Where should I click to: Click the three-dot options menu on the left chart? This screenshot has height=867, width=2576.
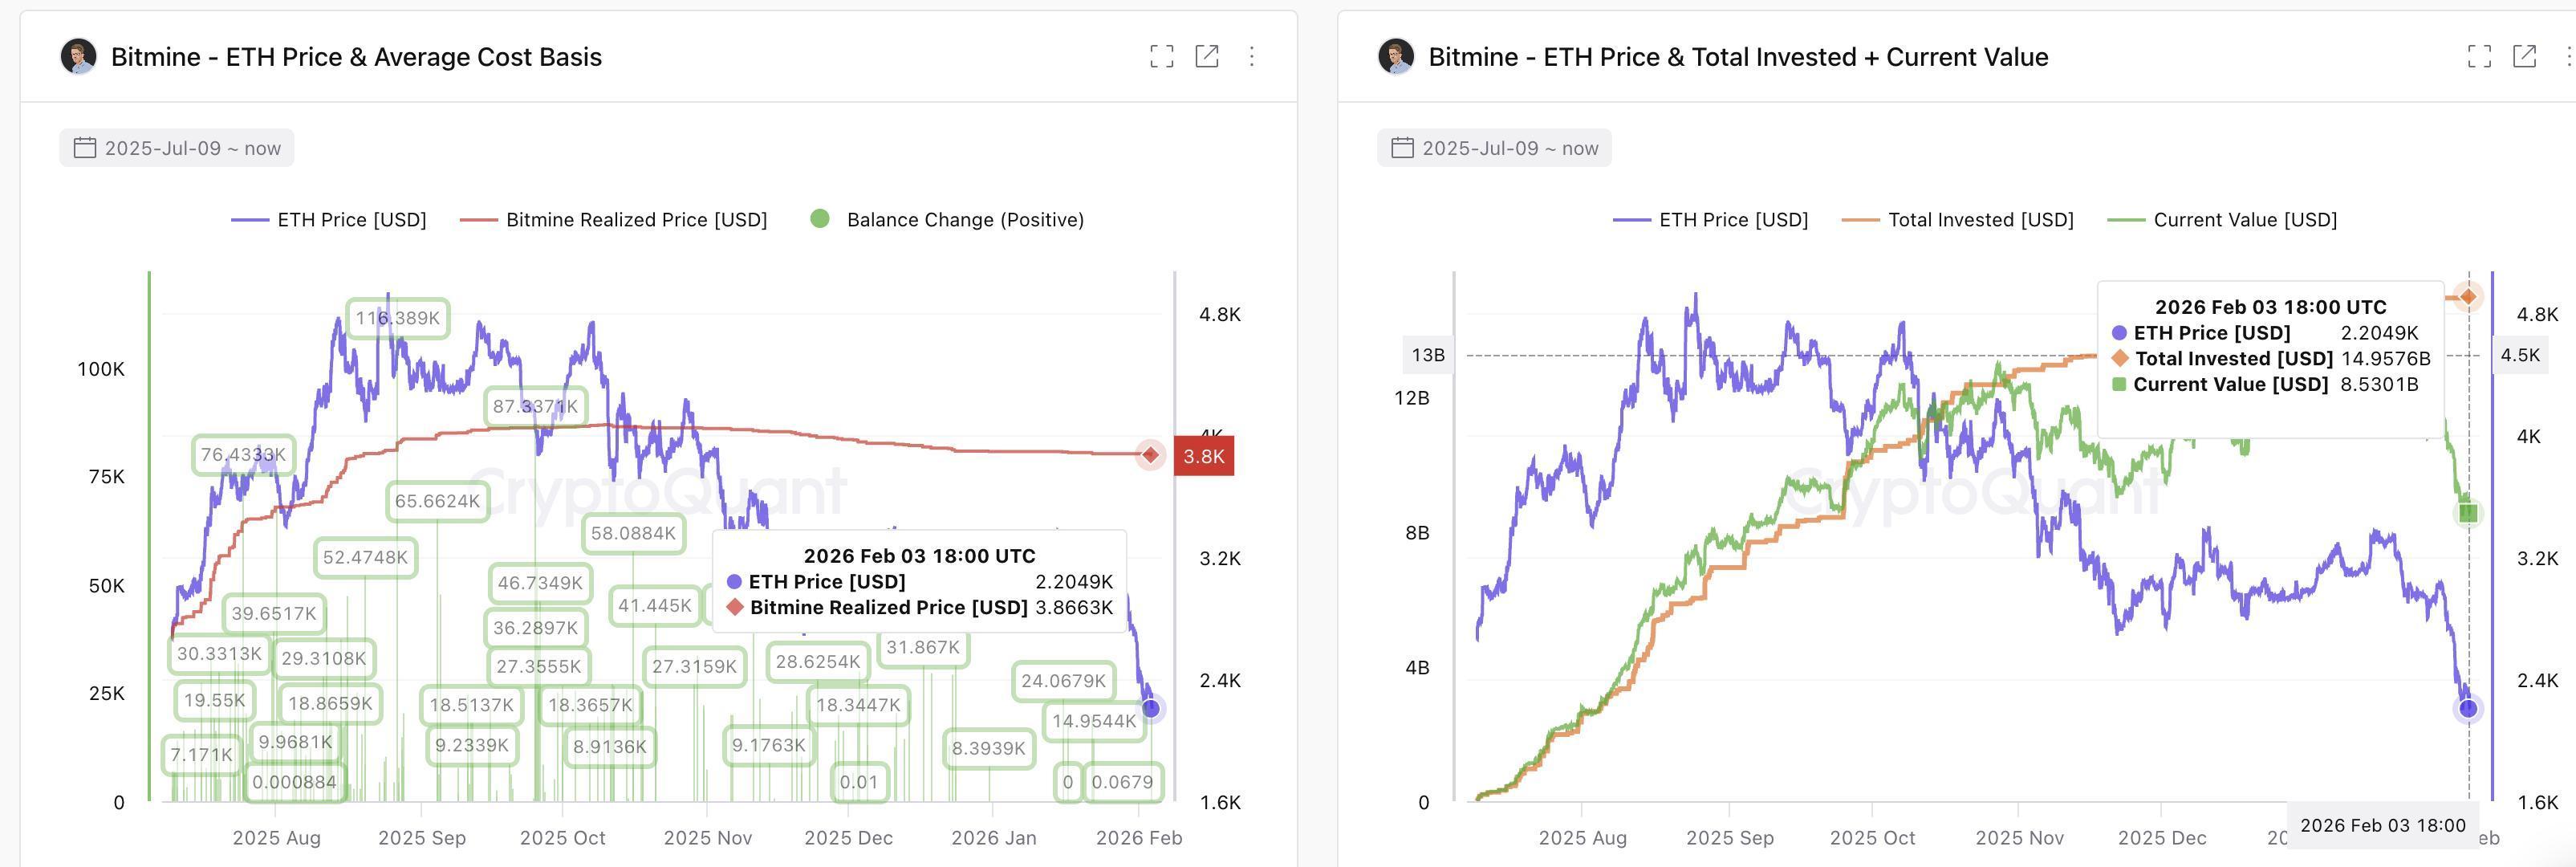coord(1251,57)
